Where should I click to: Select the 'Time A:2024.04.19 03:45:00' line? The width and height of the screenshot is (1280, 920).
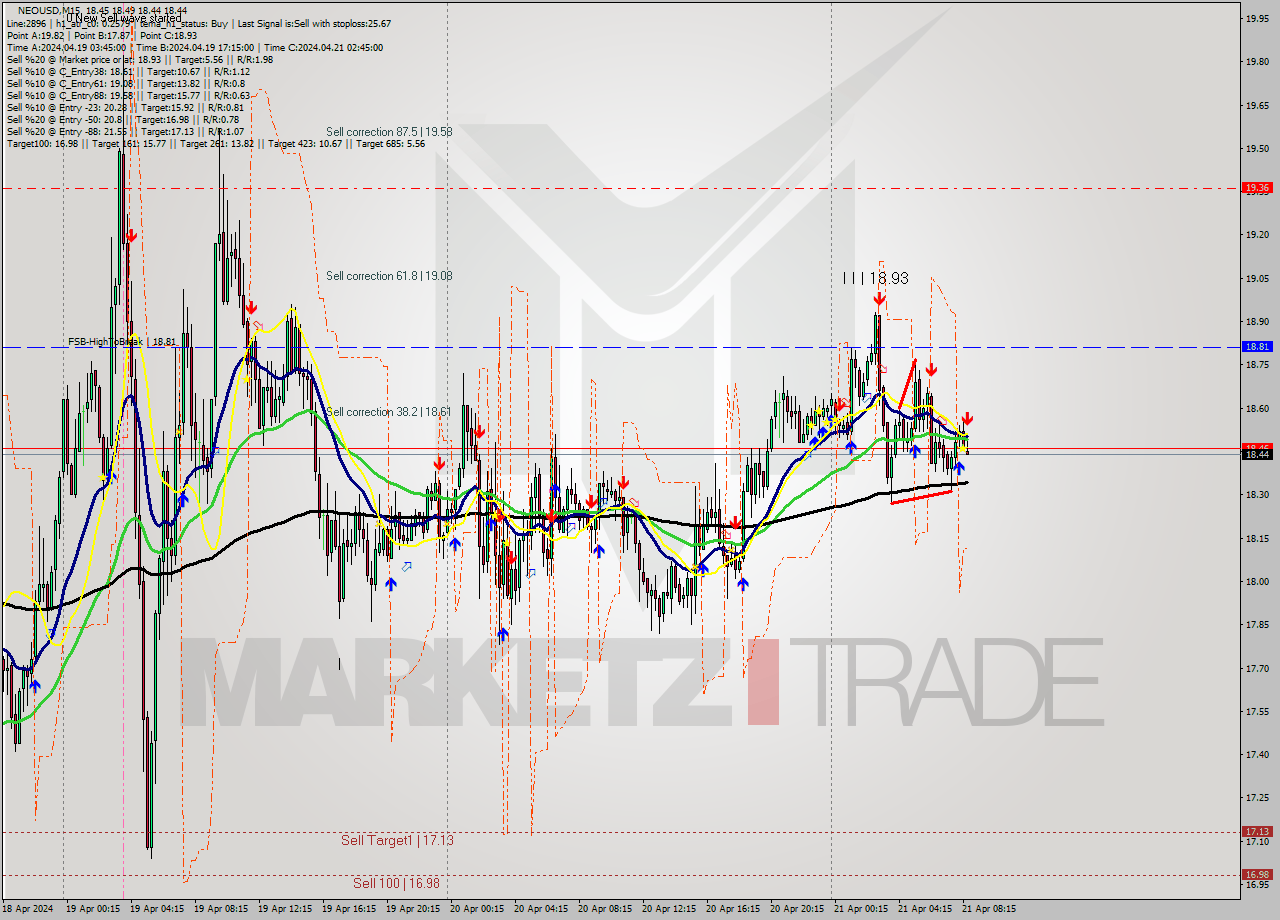pyautogui.click(x=66, y=47)
